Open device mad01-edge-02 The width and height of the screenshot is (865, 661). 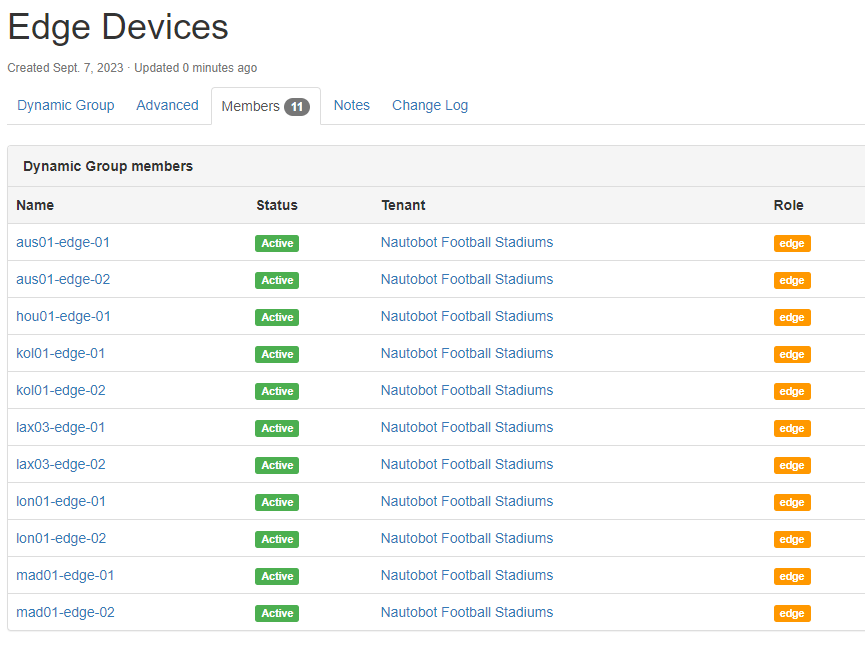tap(65, 612)
